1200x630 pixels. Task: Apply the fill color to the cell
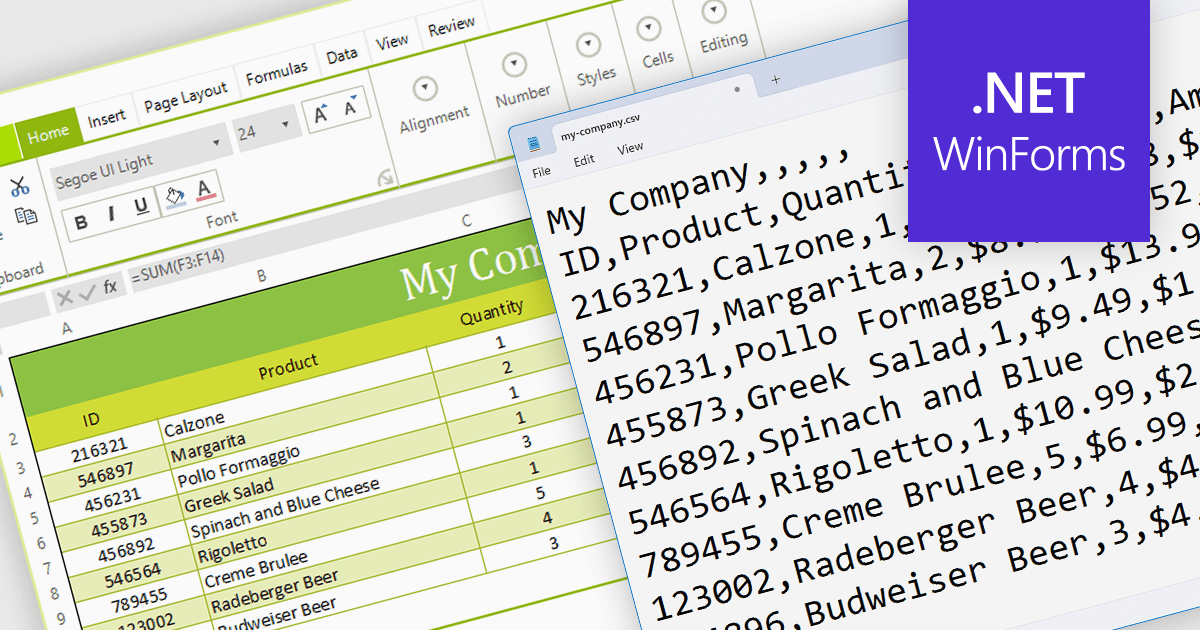(x=174, y=195)
